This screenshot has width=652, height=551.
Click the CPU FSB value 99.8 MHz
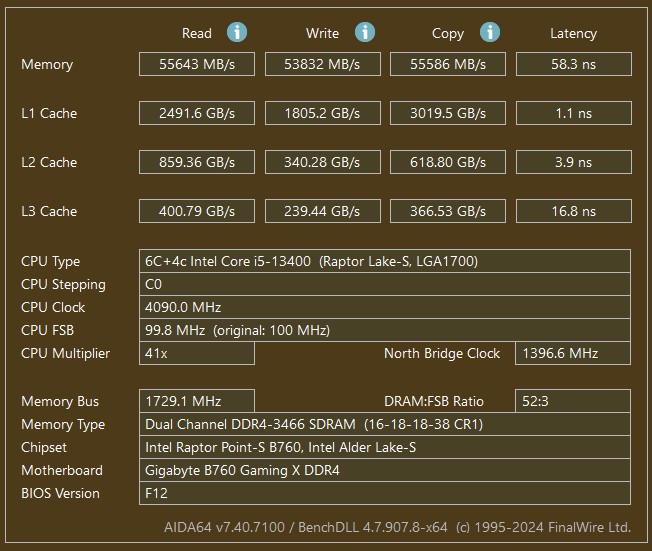point(385,330)
